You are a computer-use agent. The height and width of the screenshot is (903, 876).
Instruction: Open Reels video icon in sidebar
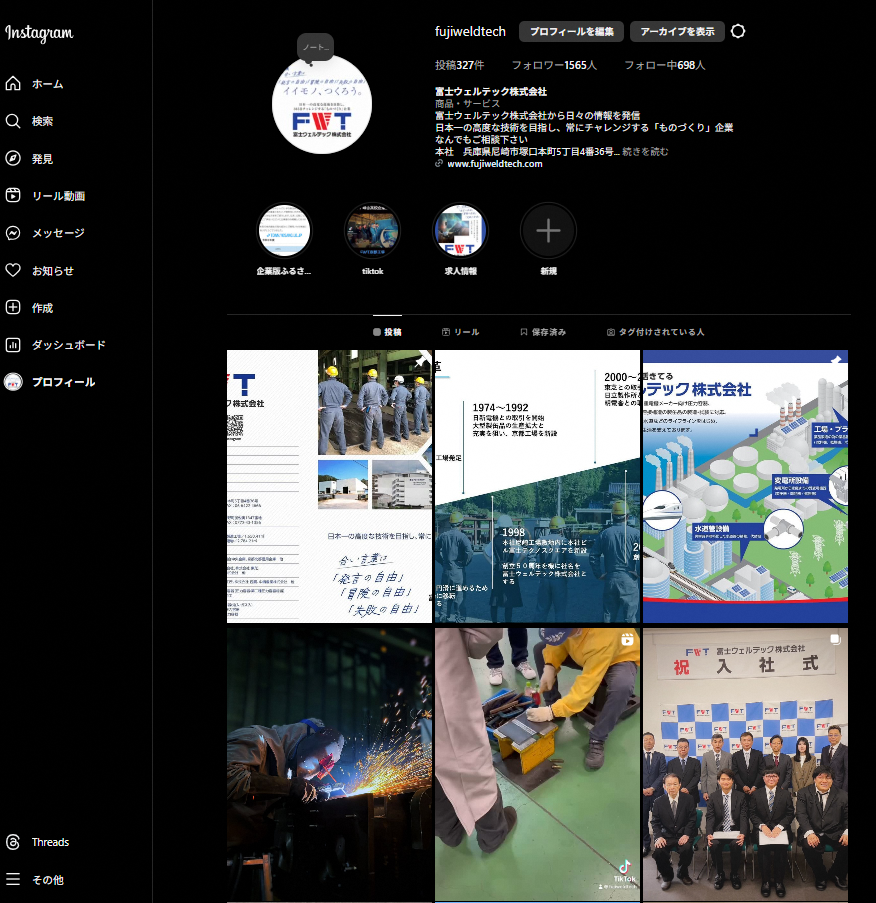click(13, 196)
